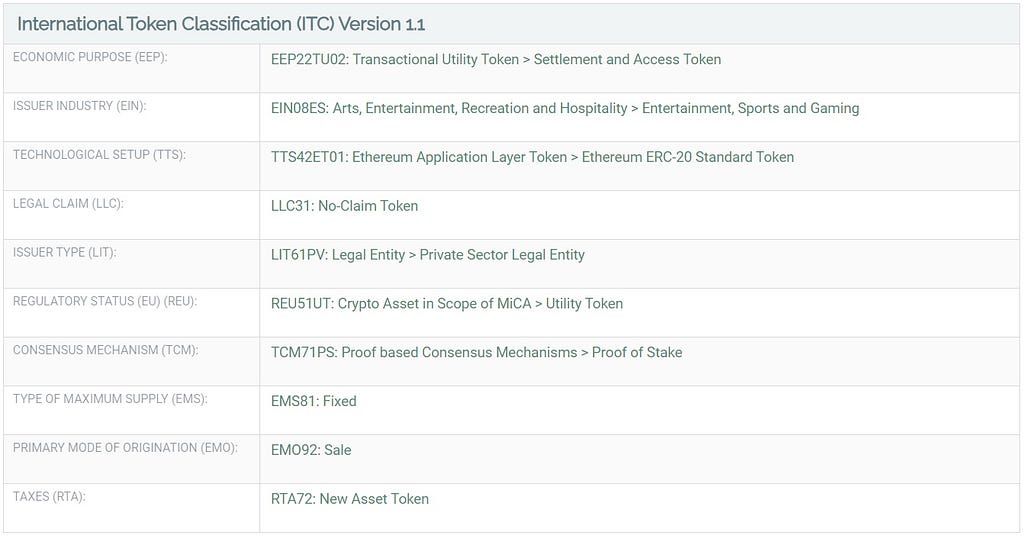Click the International Token Classification (ITC) Version 1.1 heading

[221, 24]
